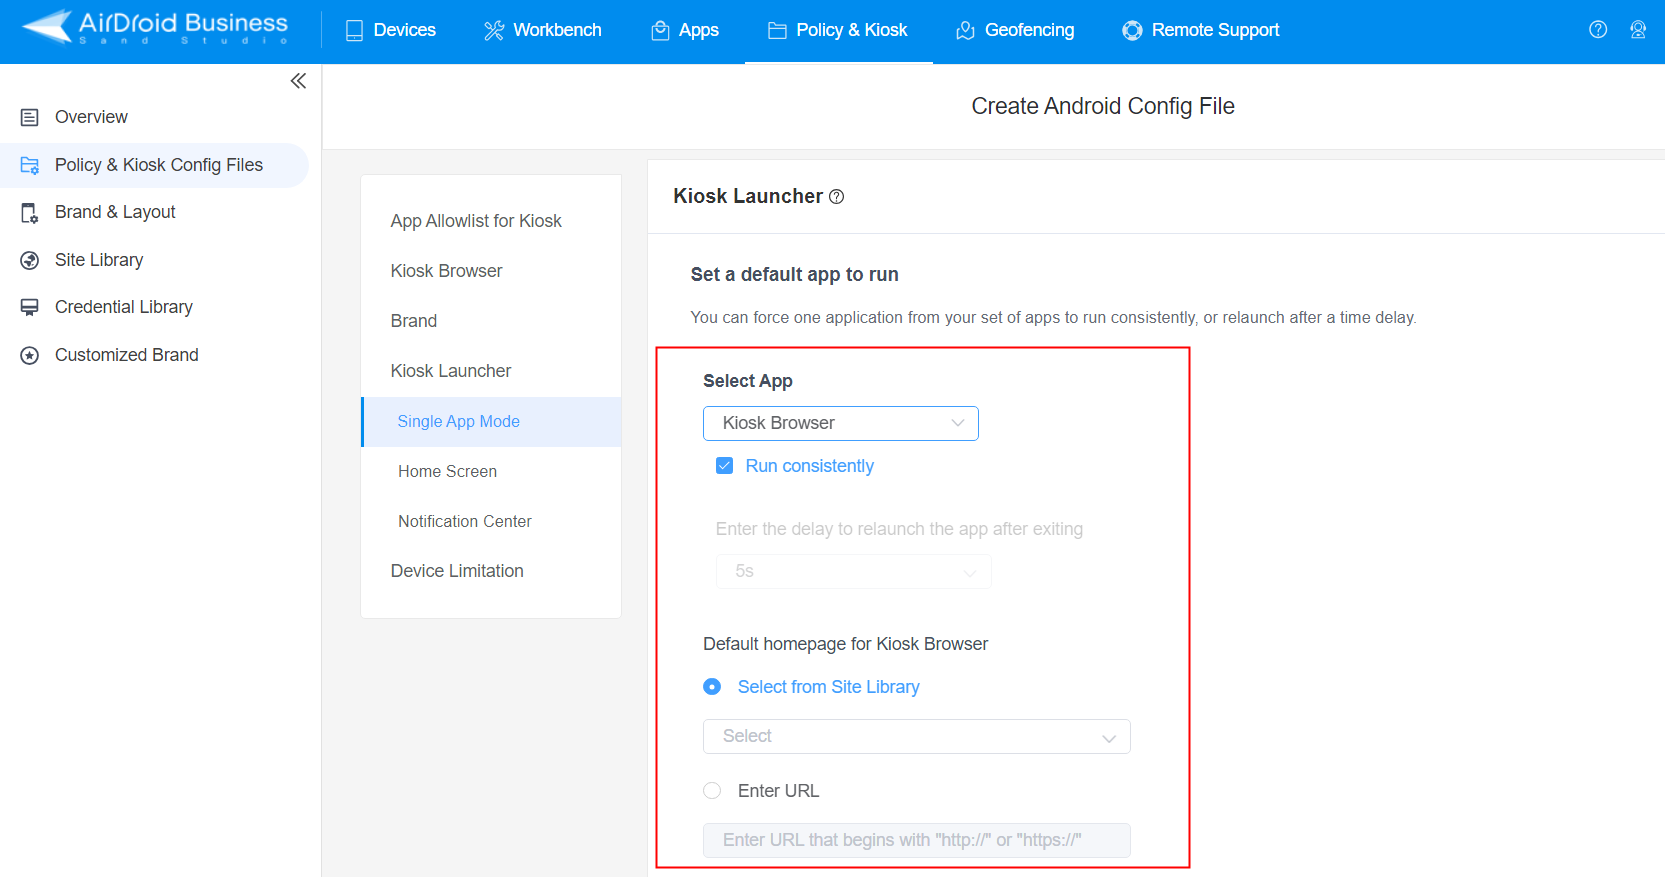
Task: Click the Site Library globe icon
Action: click(30, 260)
